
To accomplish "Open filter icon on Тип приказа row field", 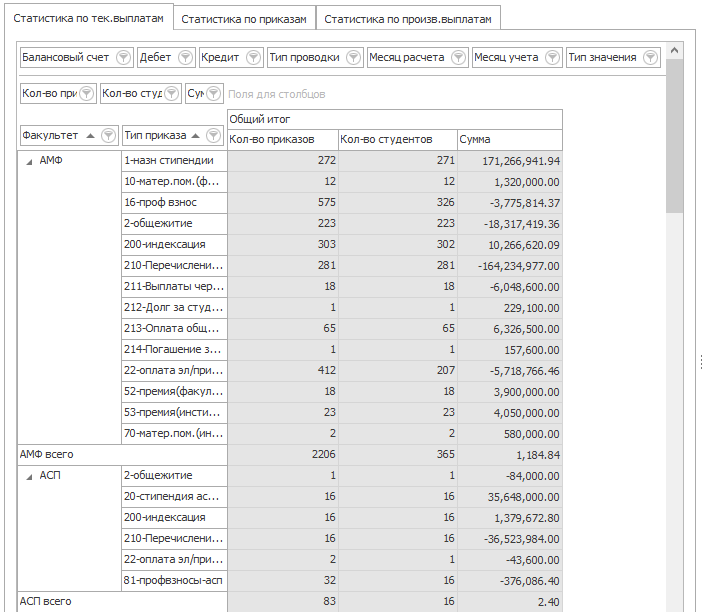I will pyautogui.click(x=214, y=135).
